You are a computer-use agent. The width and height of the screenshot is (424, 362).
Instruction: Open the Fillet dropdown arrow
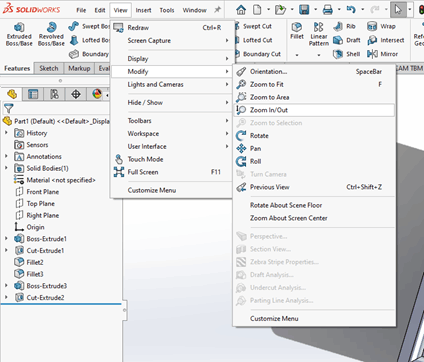297,55
